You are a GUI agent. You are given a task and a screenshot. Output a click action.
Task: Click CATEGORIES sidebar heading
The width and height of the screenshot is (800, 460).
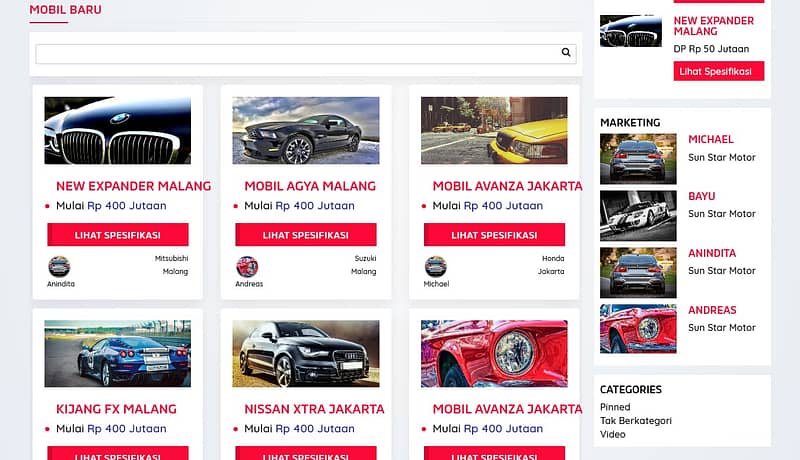coord(631,390)
